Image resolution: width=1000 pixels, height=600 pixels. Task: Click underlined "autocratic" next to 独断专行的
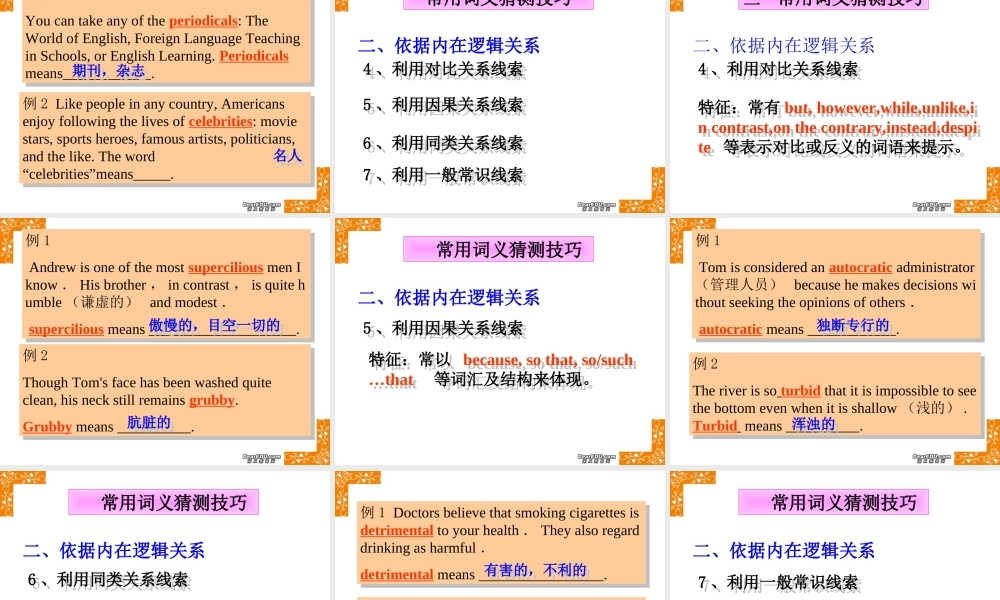tap(730, 329)
